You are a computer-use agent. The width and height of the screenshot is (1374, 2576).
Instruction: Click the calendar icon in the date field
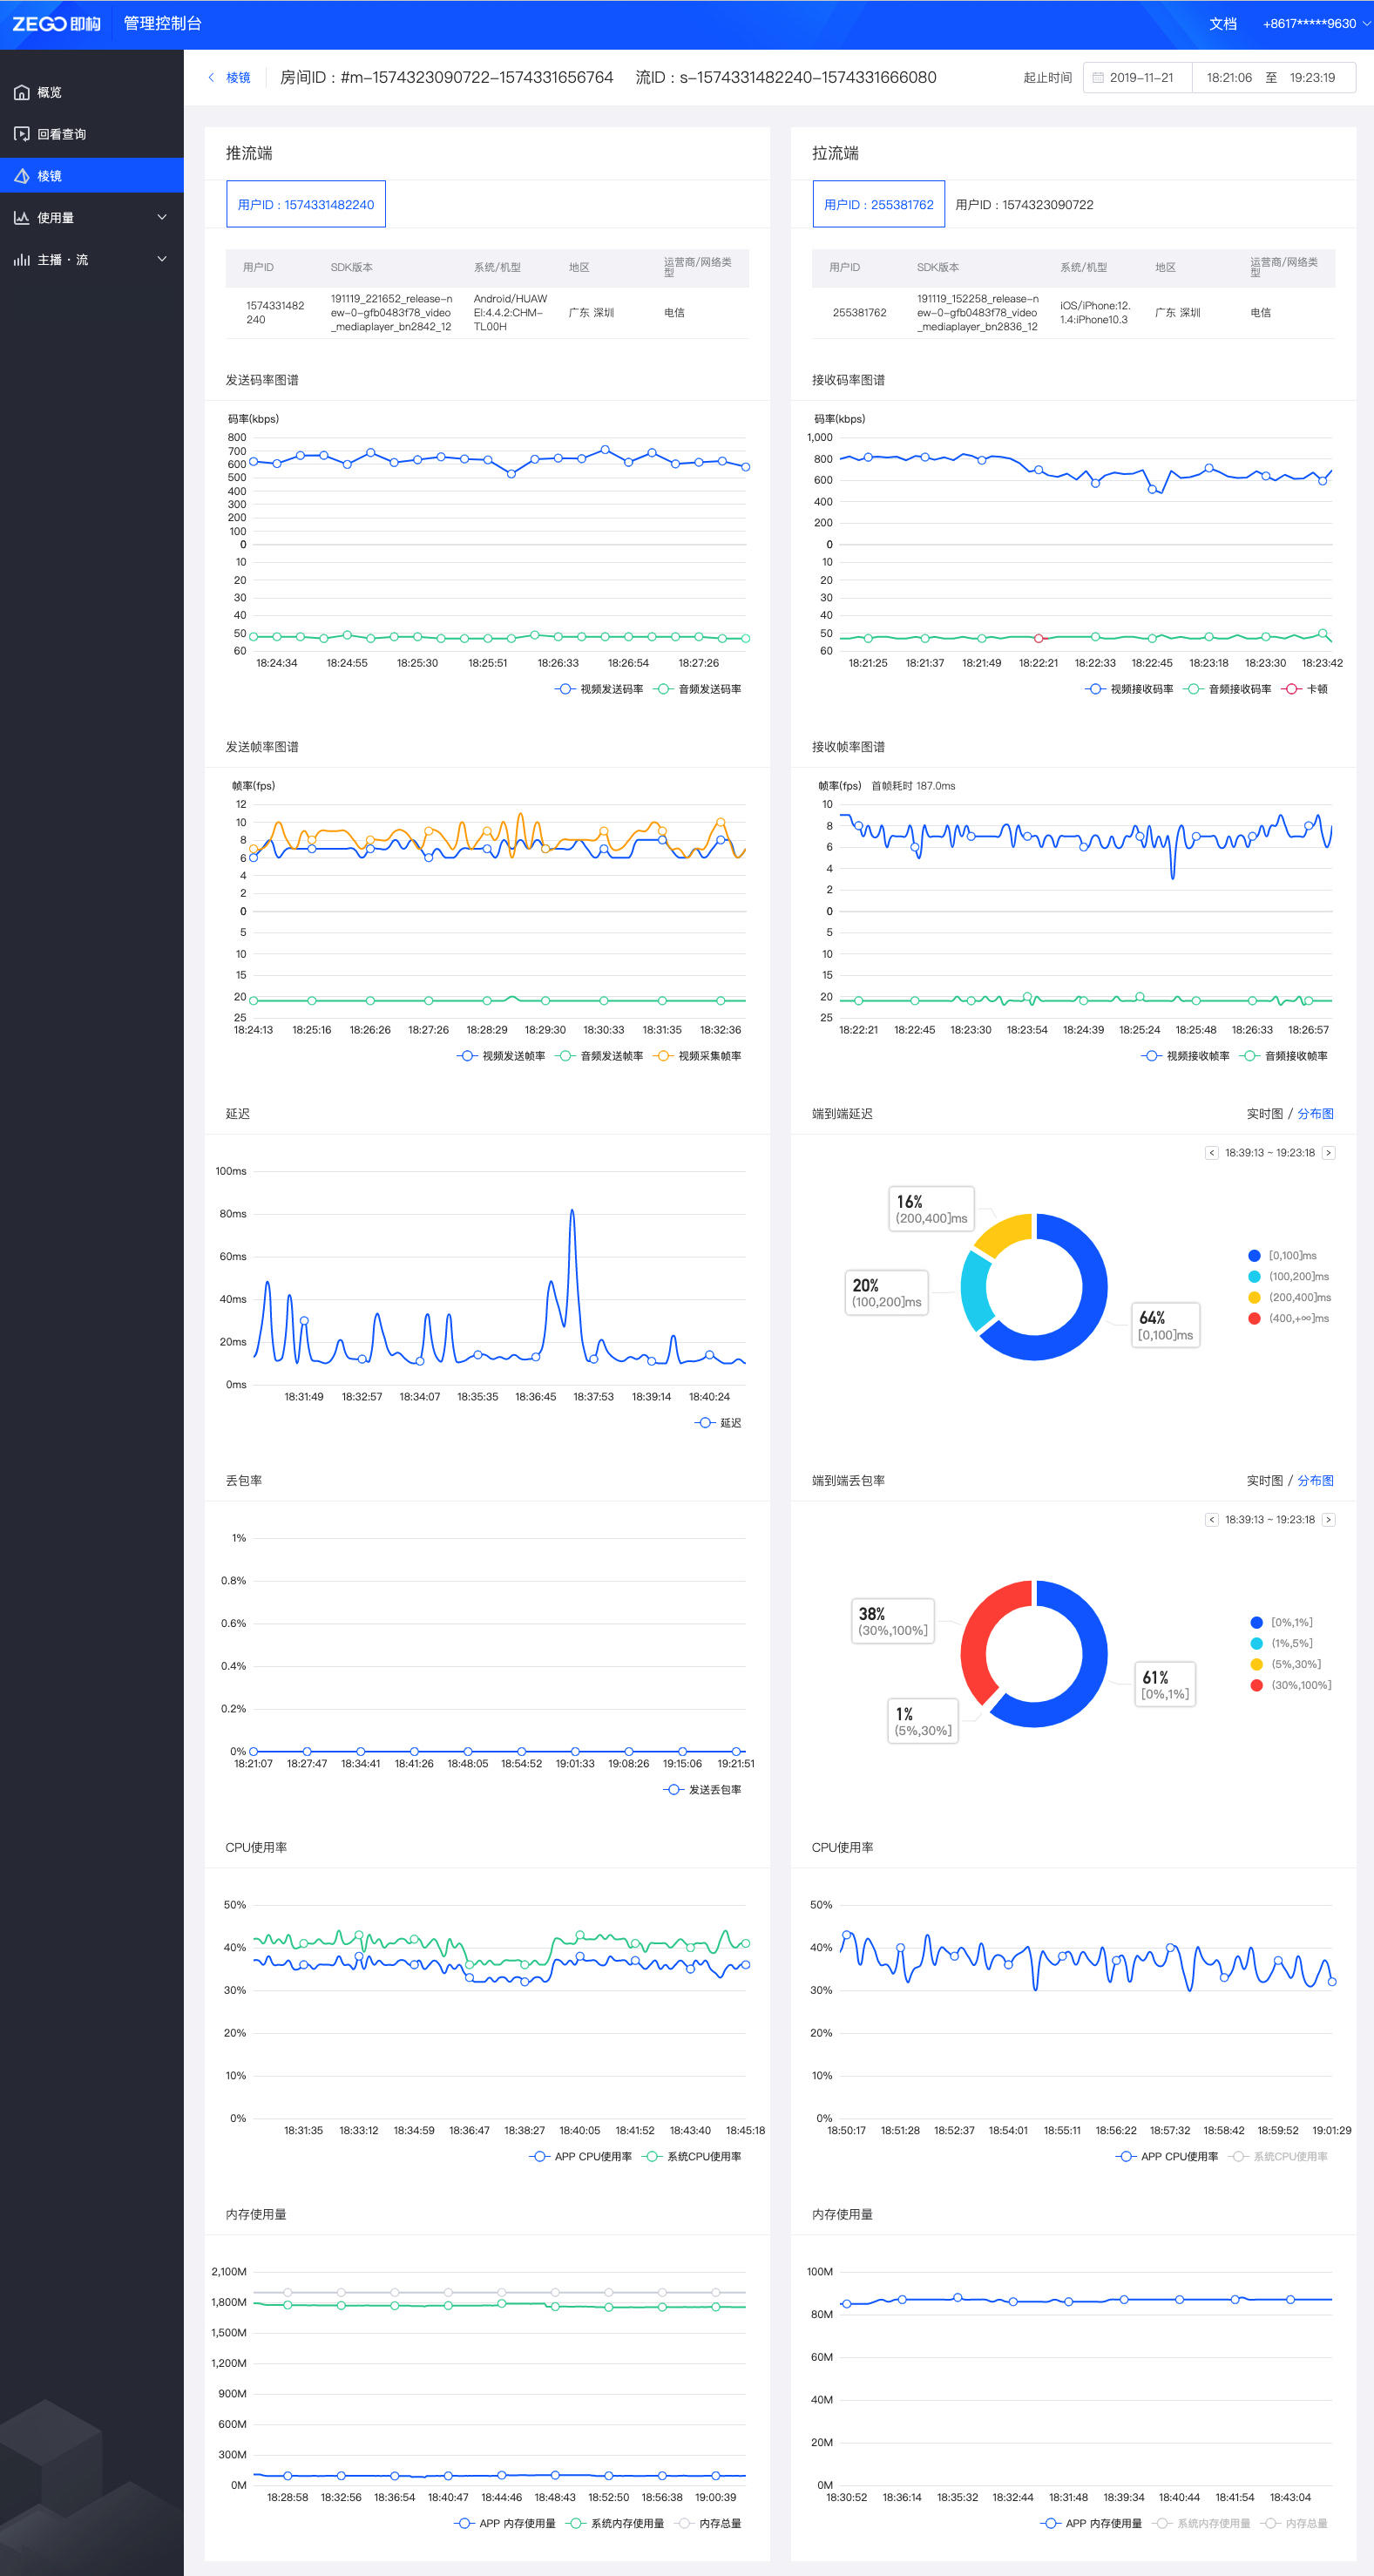pyautogui.click(x=1098, y=78)
